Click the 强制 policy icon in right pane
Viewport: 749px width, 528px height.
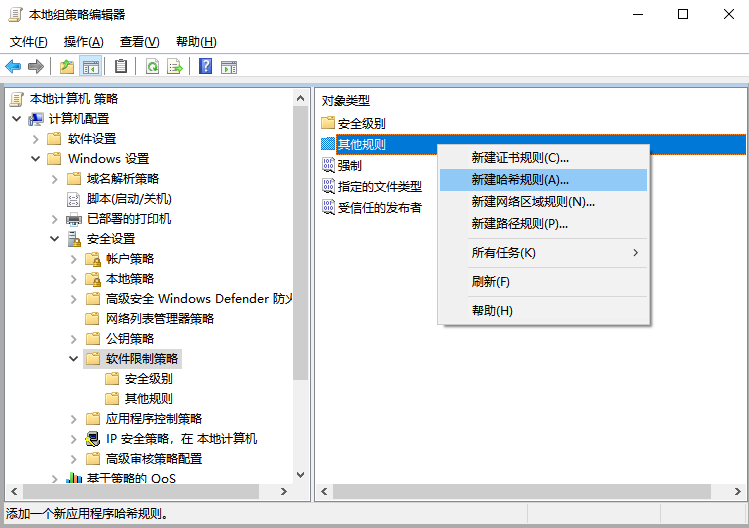[x=328, y=165]
